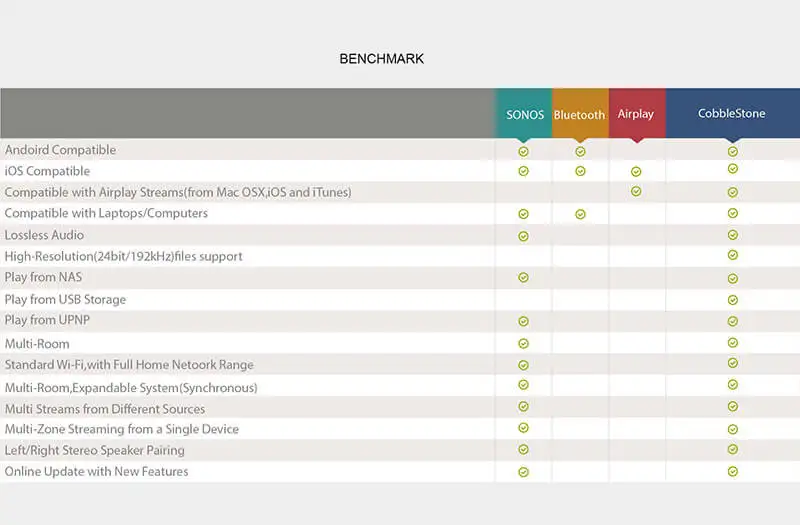800x525 pixels.
Task: Click CobbleStone checkmark for Multi-Room,Expandable System row
Action: [733, 384]
